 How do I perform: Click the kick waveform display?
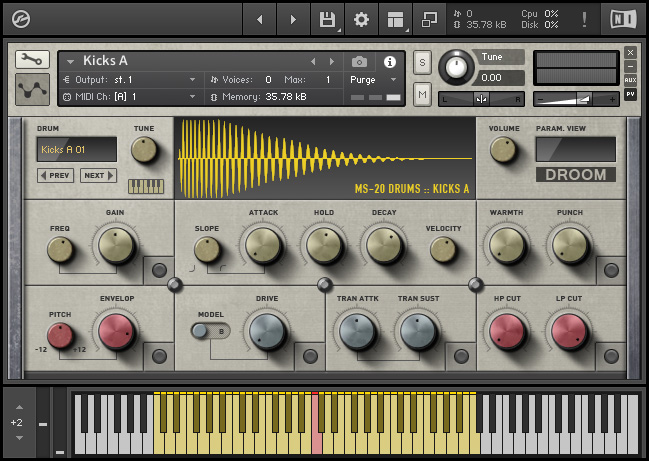point(325,158)
